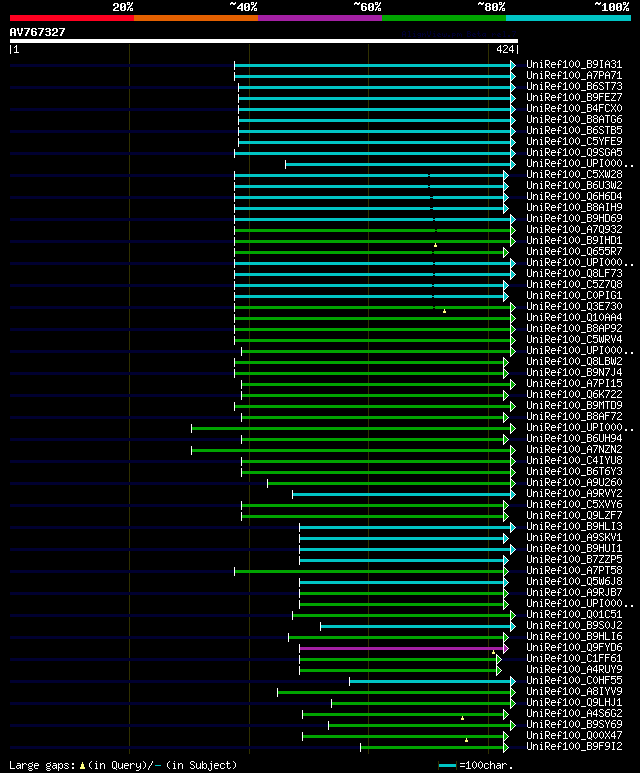Select the UniRef100_Q10AA4 label

point(574,317)
